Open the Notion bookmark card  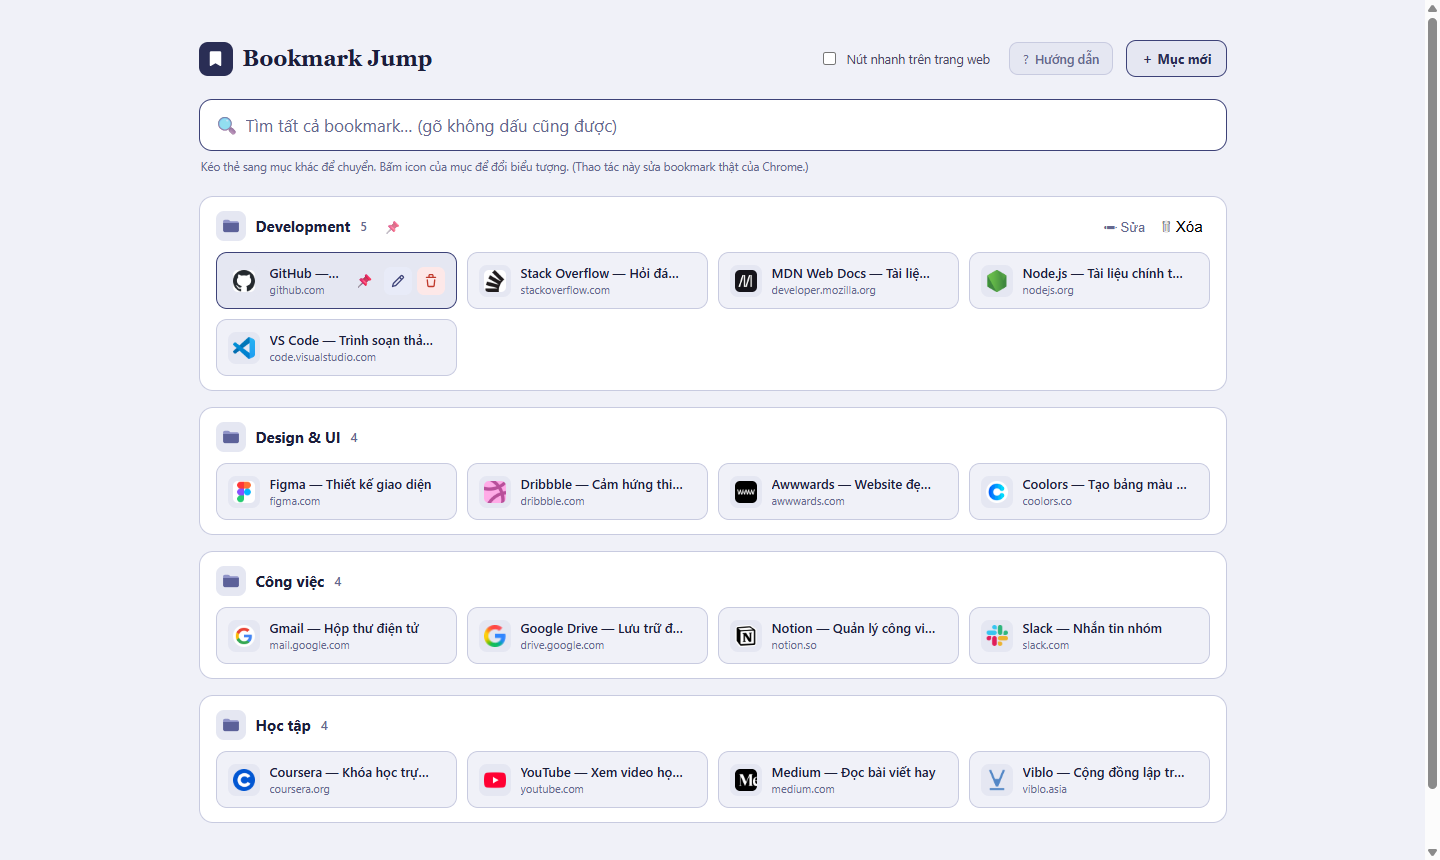point(838,636)
